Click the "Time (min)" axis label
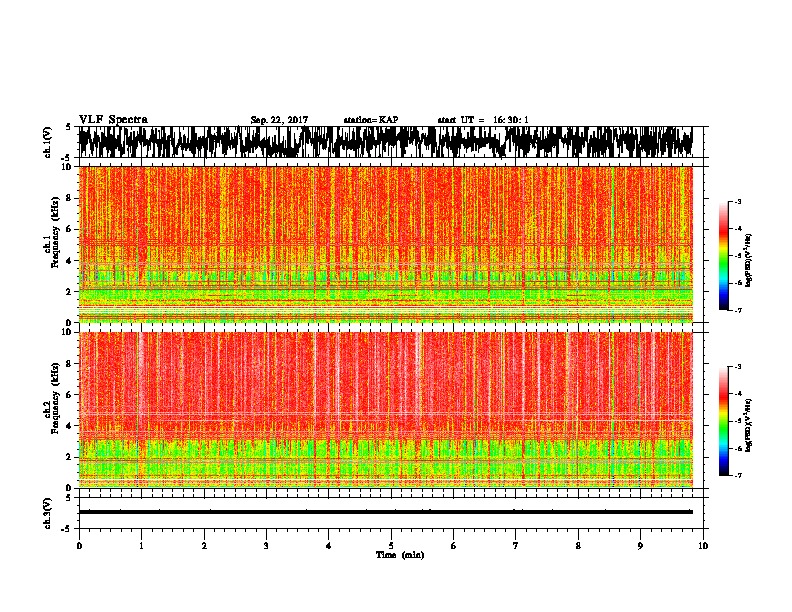This screenshot has width=792, height=612. (x=400, y=555)
